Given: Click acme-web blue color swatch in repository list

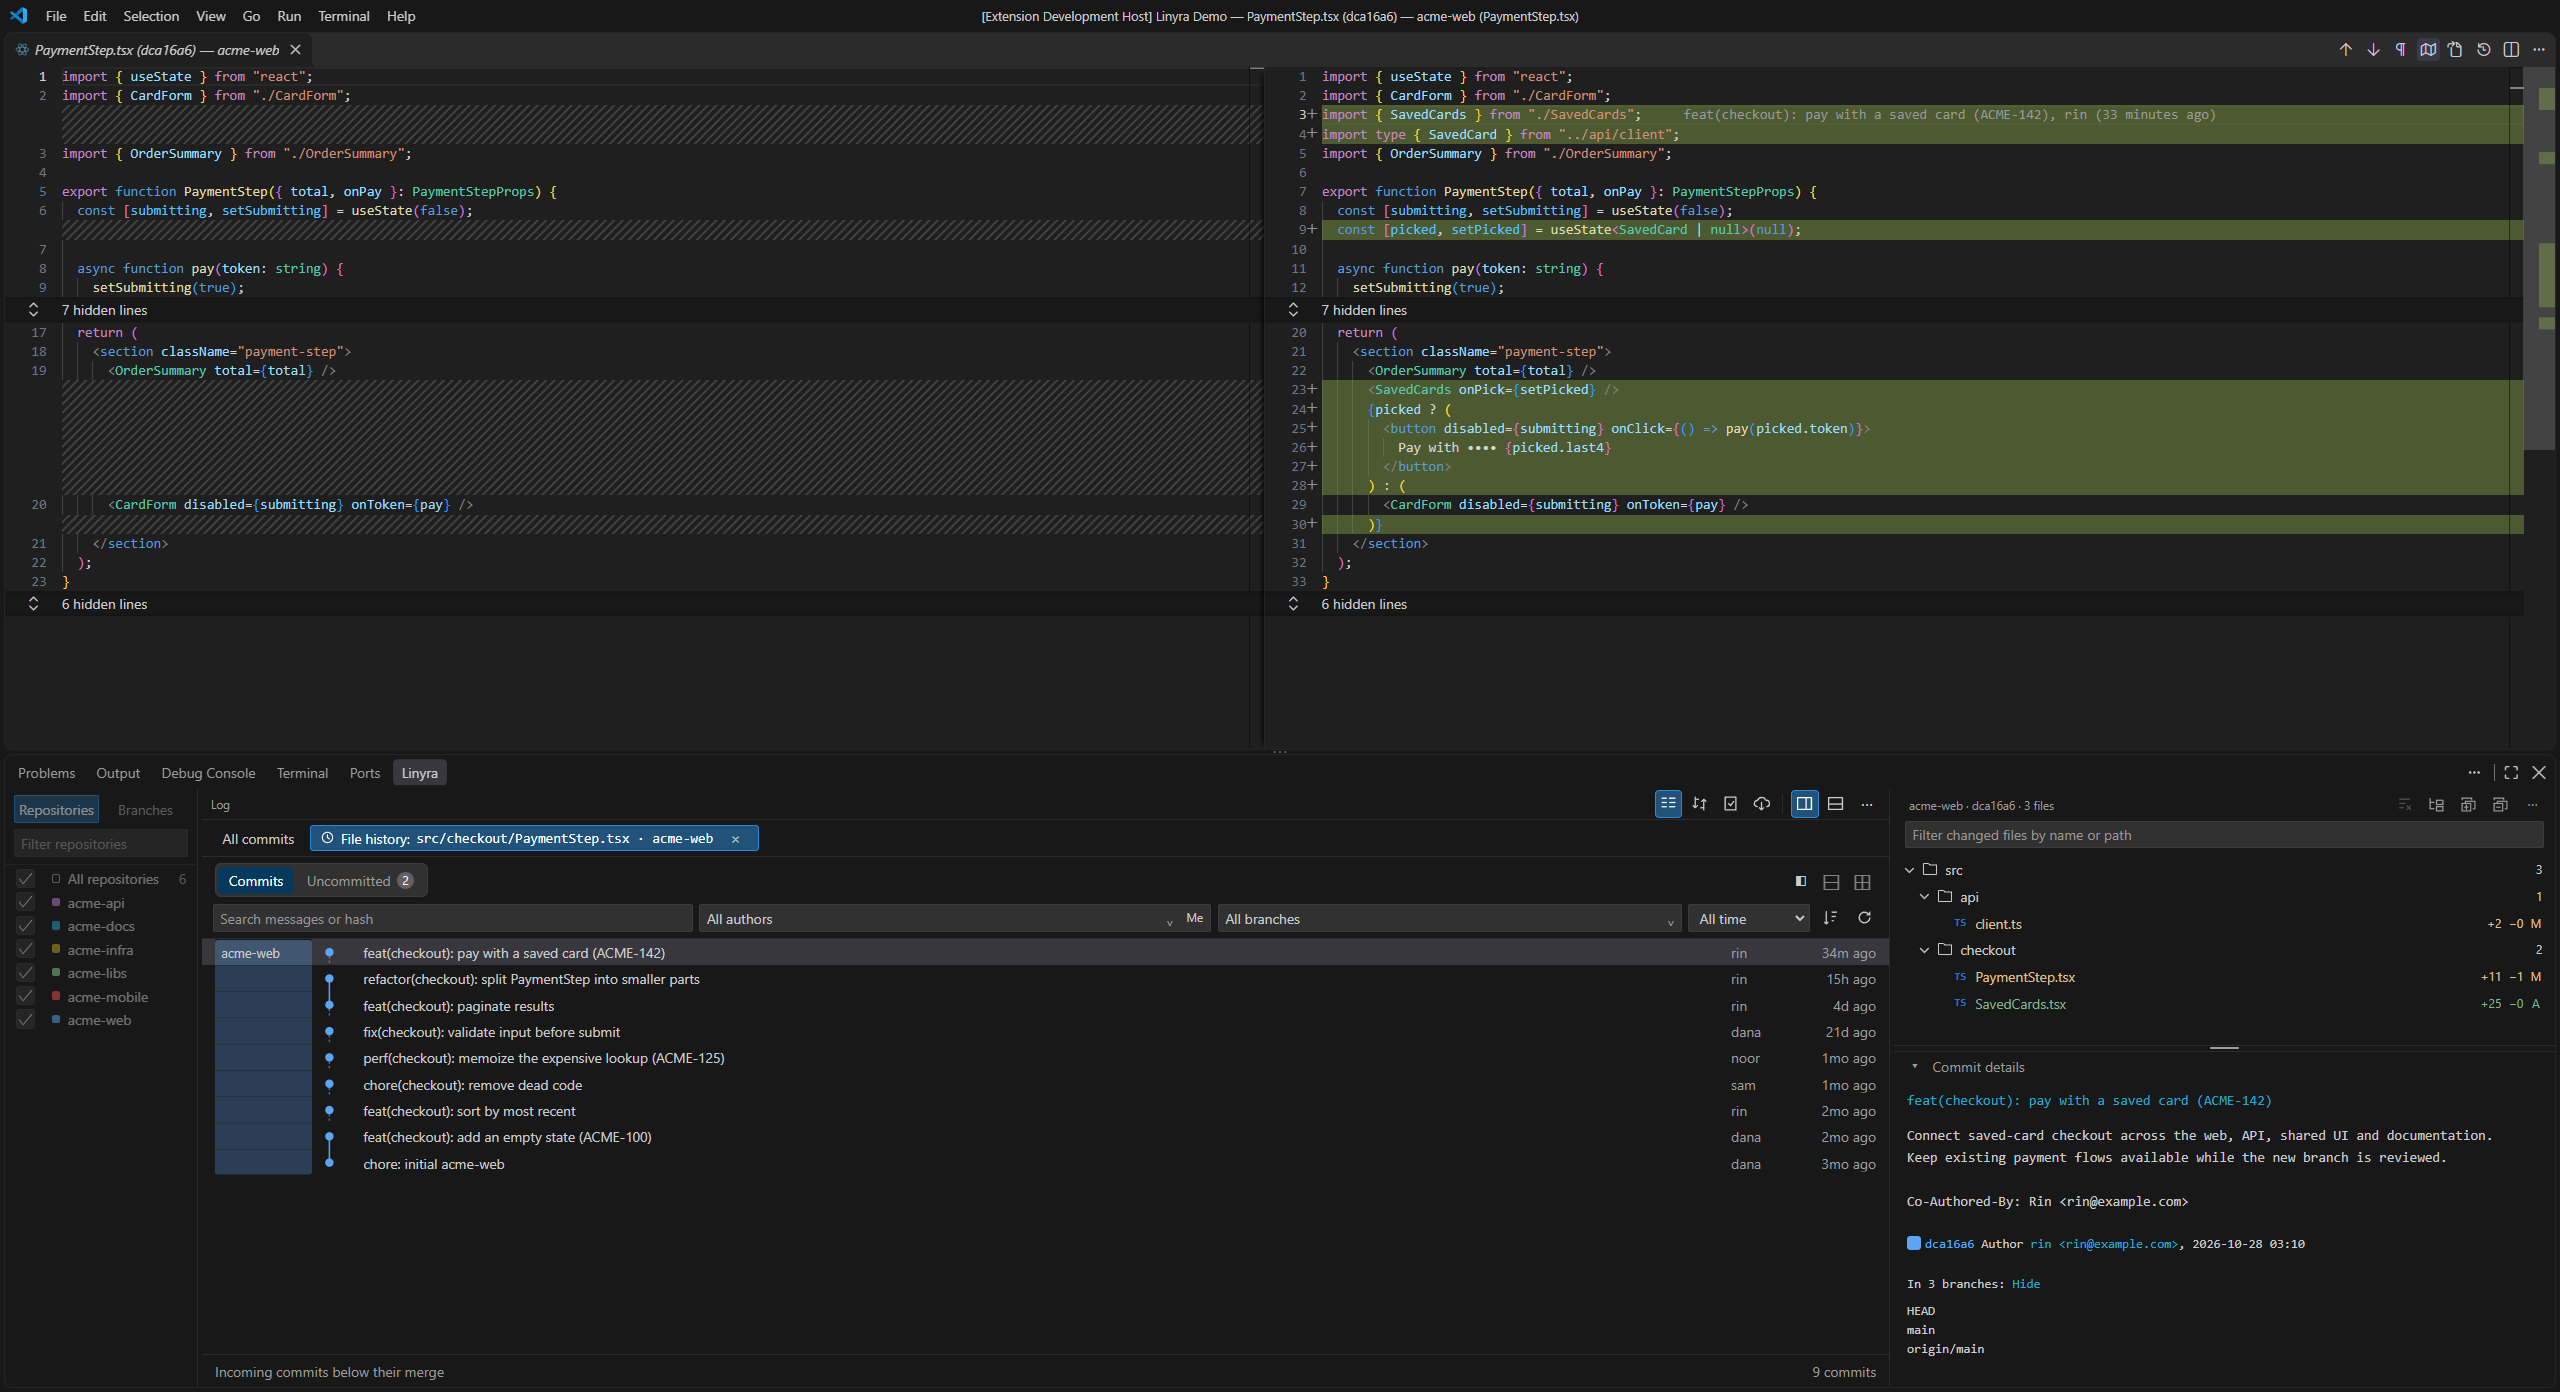Looking at the screenshot, I should tap(56, 1020).
